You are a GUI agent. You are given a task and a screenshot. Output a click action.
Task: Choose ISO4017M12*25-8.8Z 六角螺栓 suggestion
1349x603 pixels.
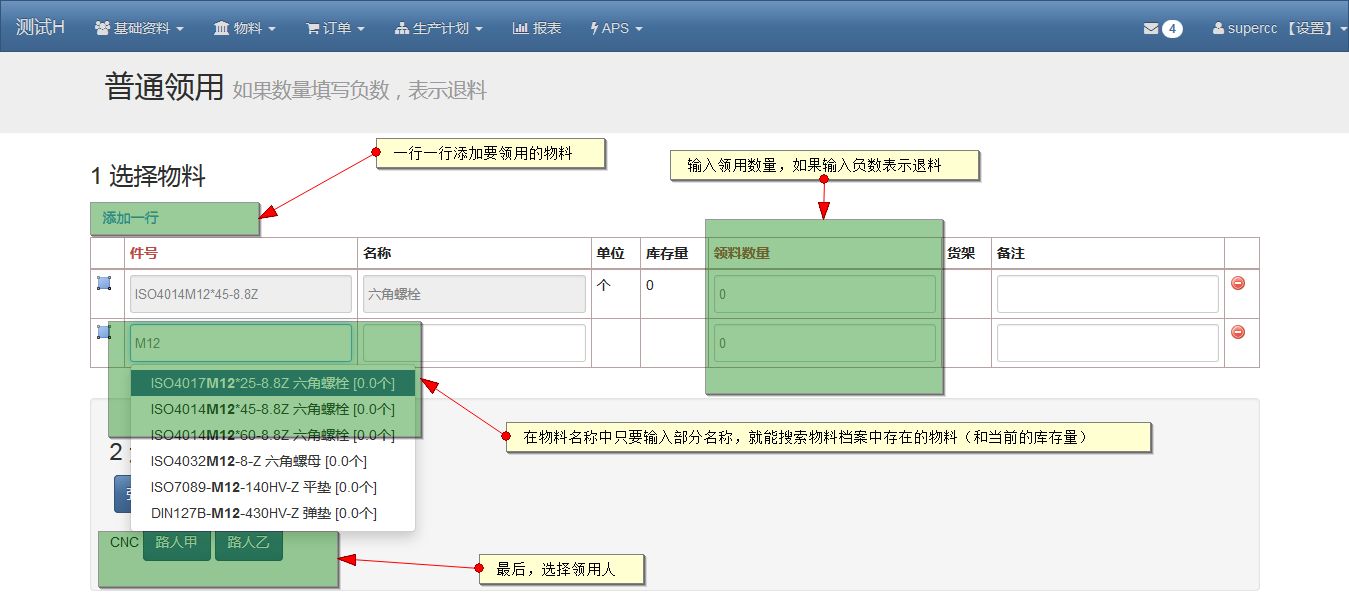pyautogui.click(x=272, y=383)
